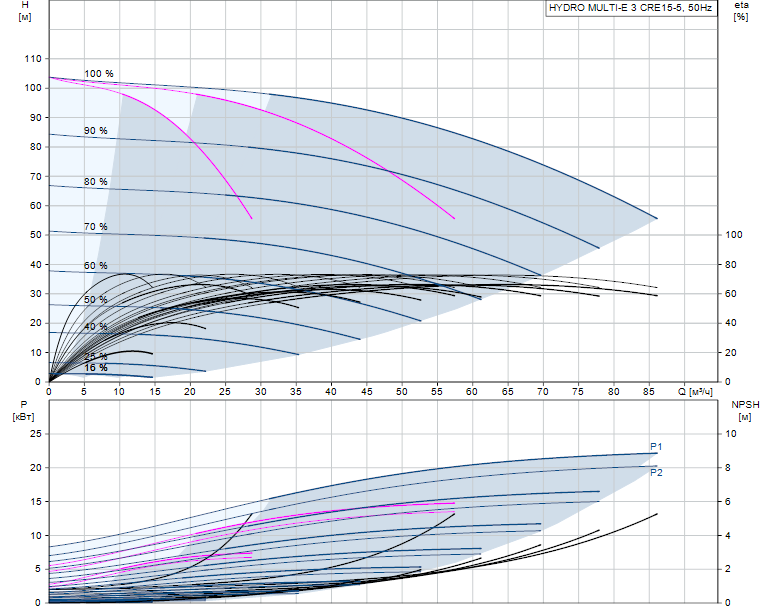The height and width of the screenshot is (611, 774).
Task: Select the 60 % speed curve label
Action: [96, 266]
